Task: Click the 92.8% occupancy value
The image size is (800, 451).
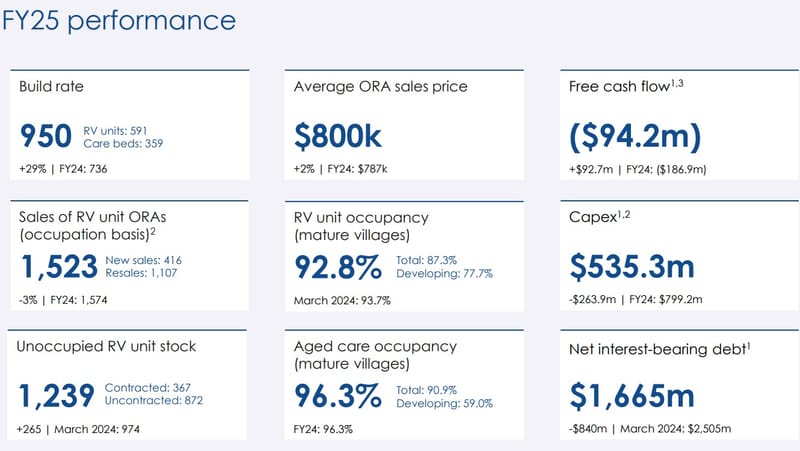Action: (x=338, y=267)
